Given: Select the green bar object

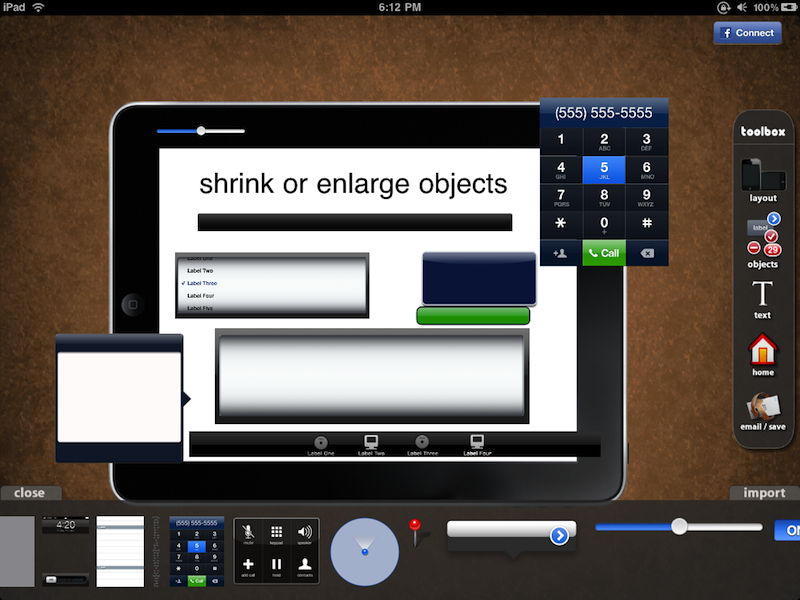Looking at the screenshot, I should point(473,316).
